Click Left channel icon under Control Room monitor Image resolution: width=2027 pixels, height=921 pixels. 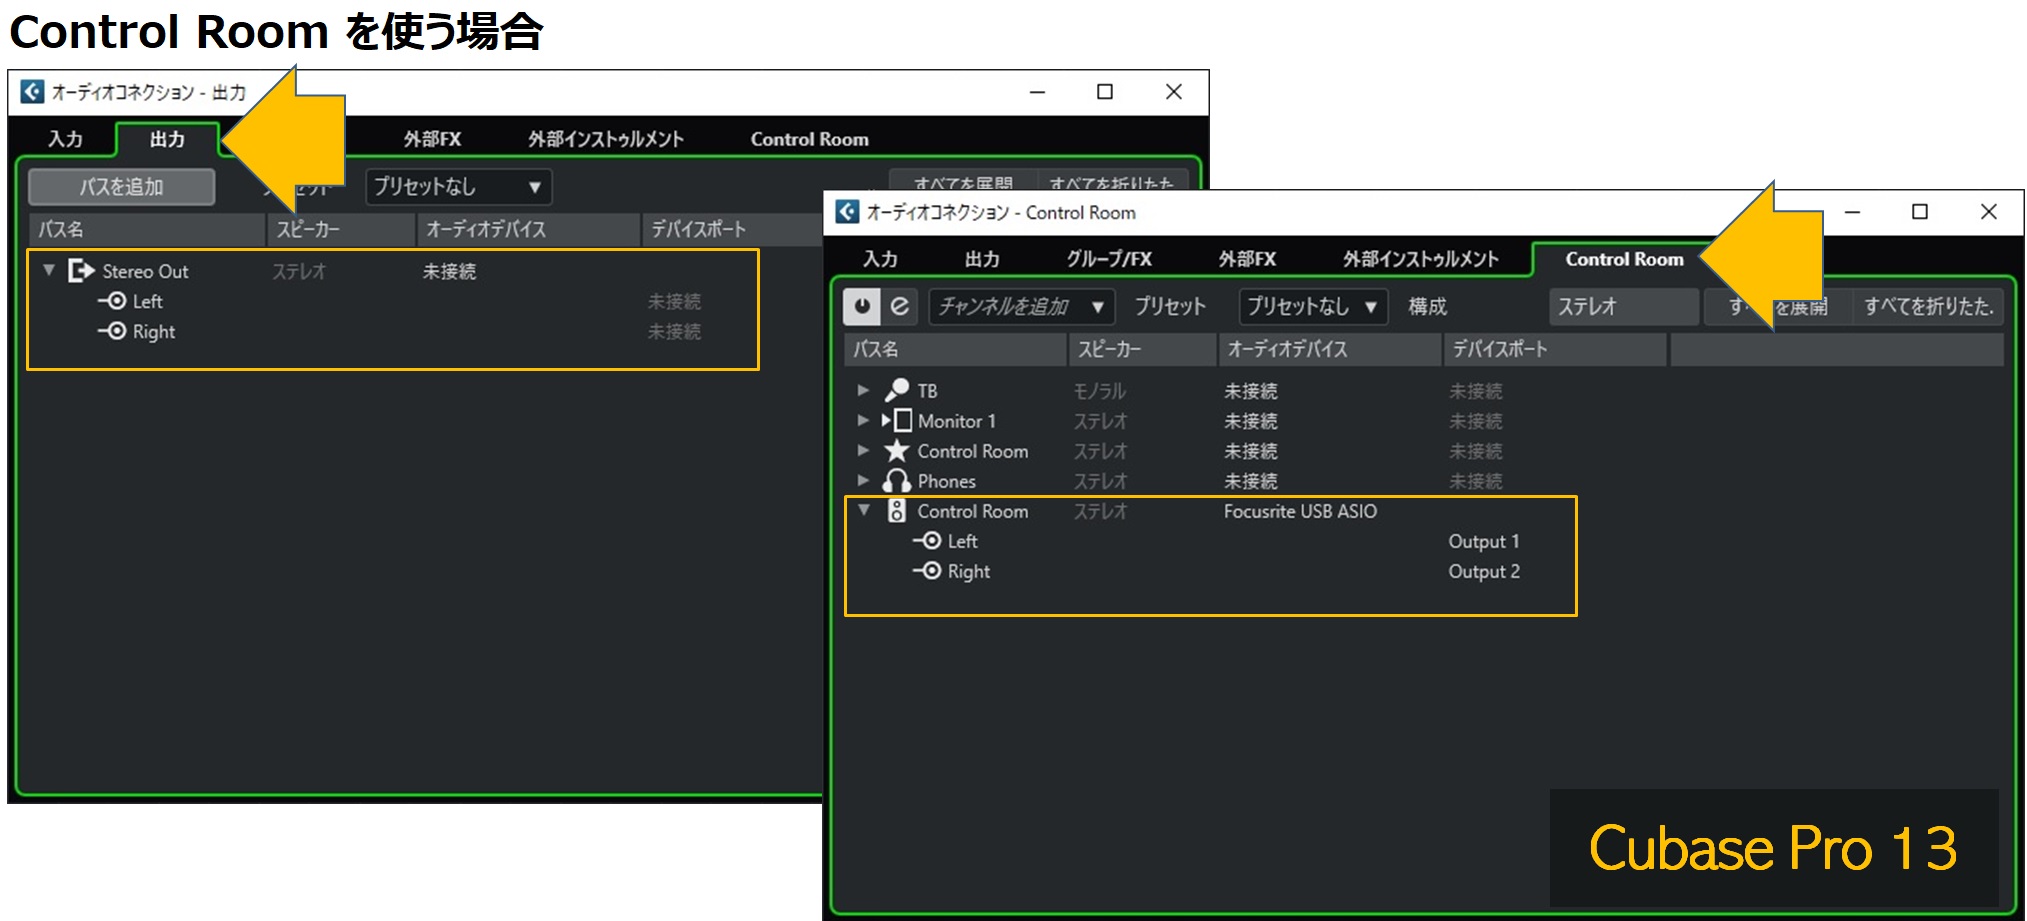tap(927, 541)
